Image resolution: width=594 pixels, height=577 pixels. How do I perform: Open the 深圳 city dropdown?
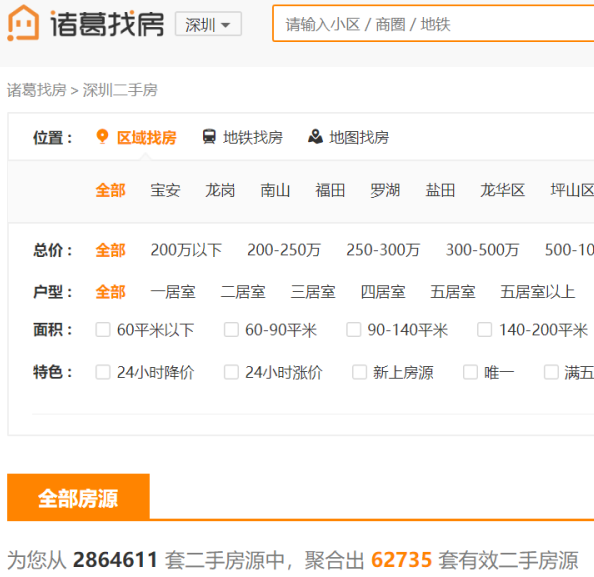(x=208, y=24)
